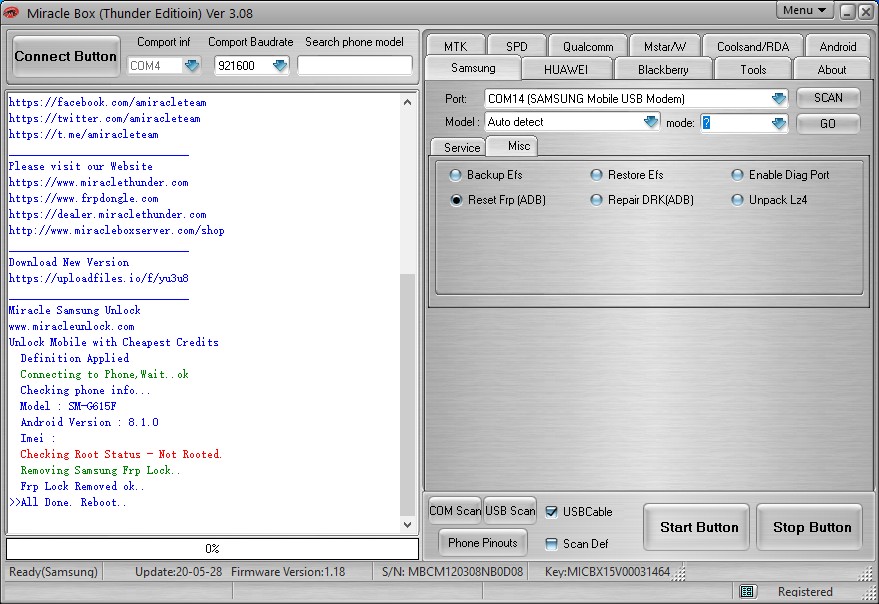Click the www.miraclethunder.com link in log
The image size is (879, 604).
click(x=99, y=183)
